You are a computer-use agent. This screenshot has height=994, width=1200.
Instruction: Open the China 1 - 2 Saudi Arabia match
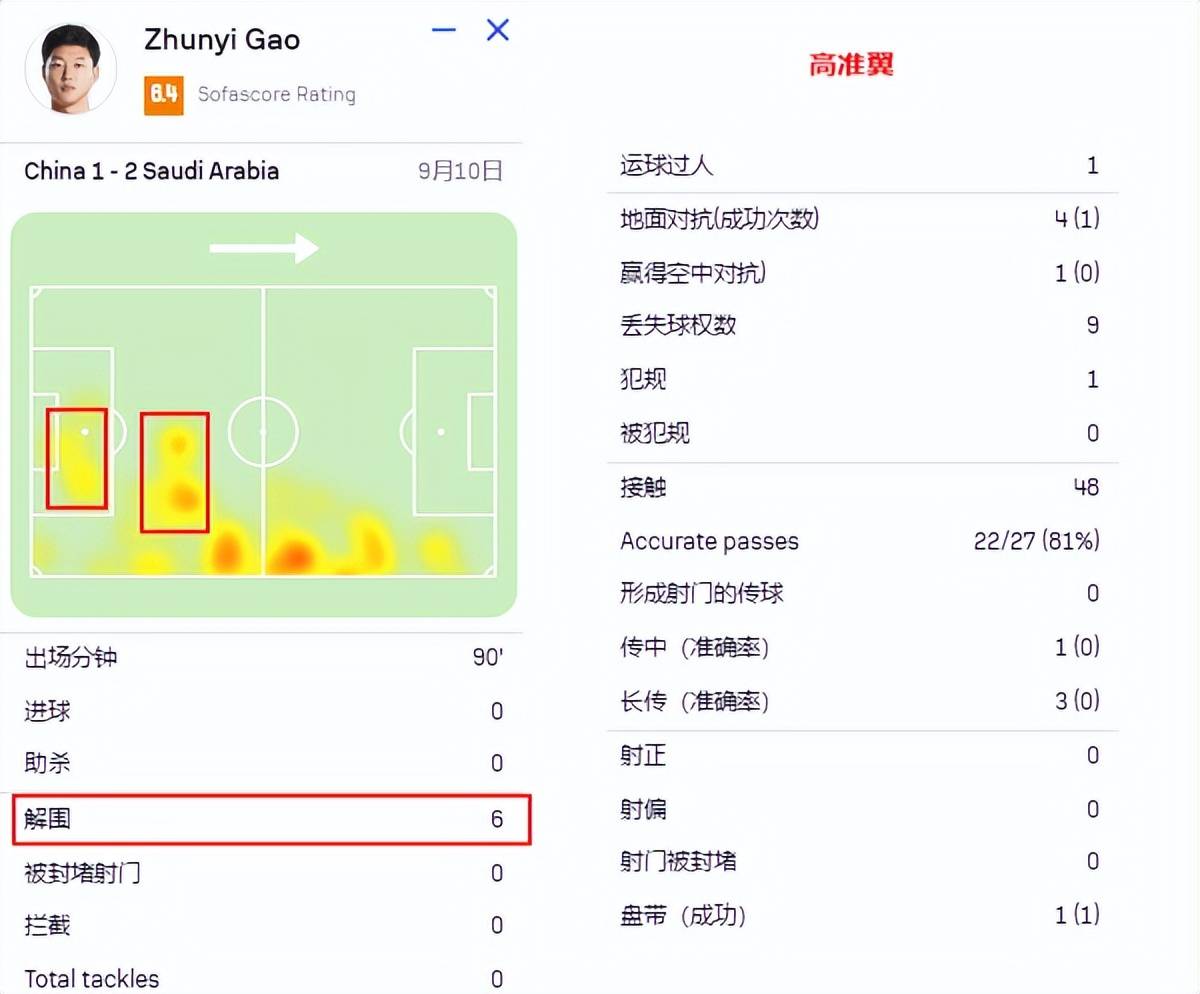[x=152, y=171]
